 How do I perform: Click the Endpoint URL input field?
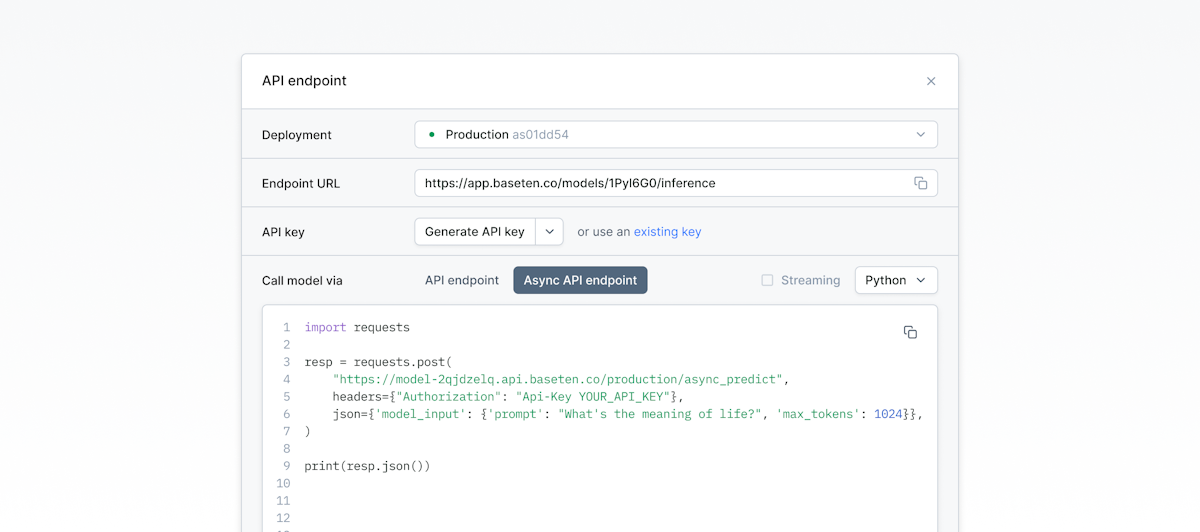tap(676, 183)
